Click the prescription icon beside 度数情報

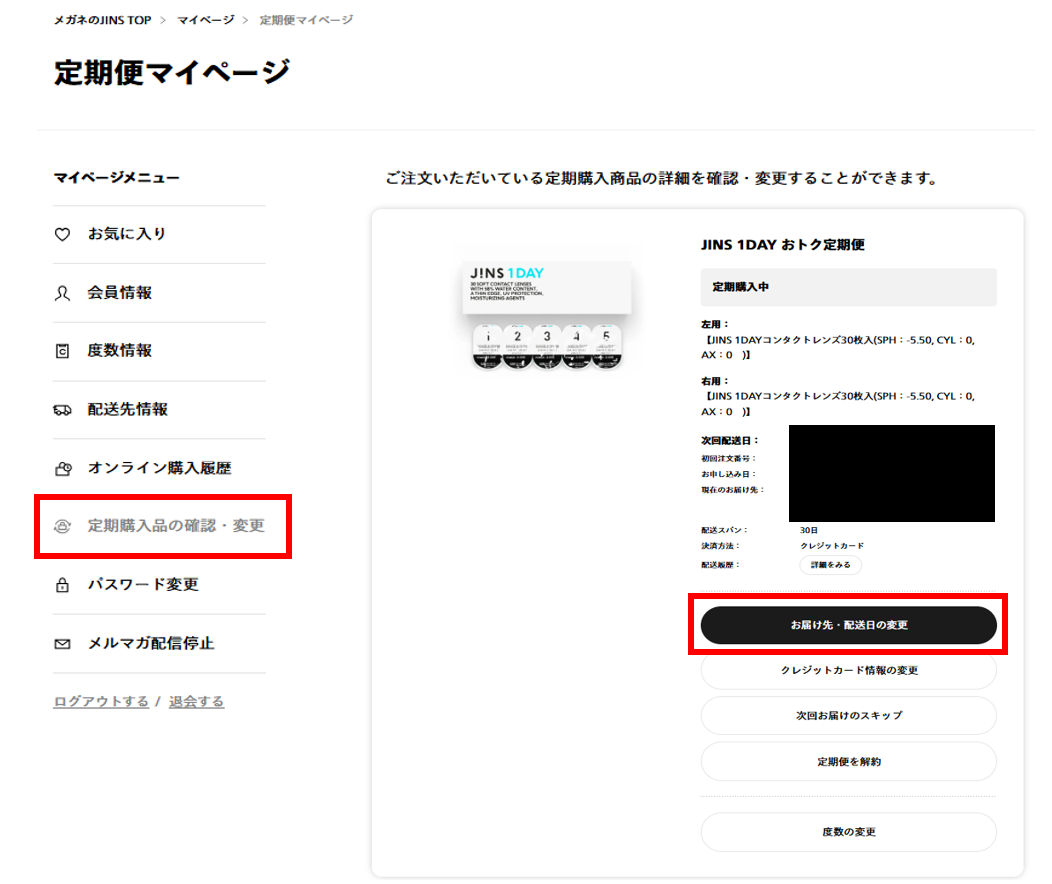(x=62, y=351)
